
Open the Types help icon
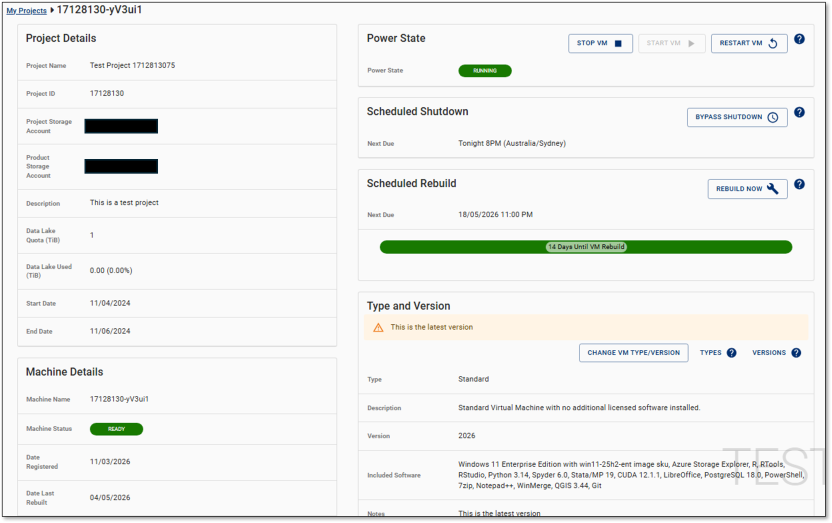click(731, 353)
